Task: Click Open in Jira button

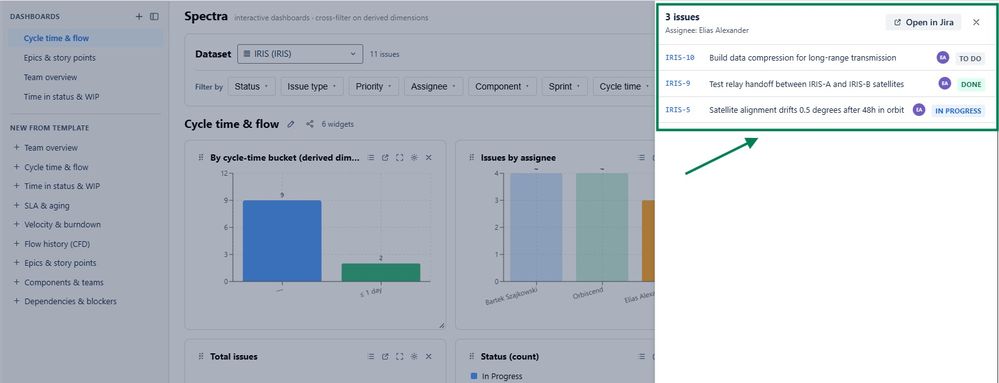Action: pyautogui.click(x=923, y=22)
